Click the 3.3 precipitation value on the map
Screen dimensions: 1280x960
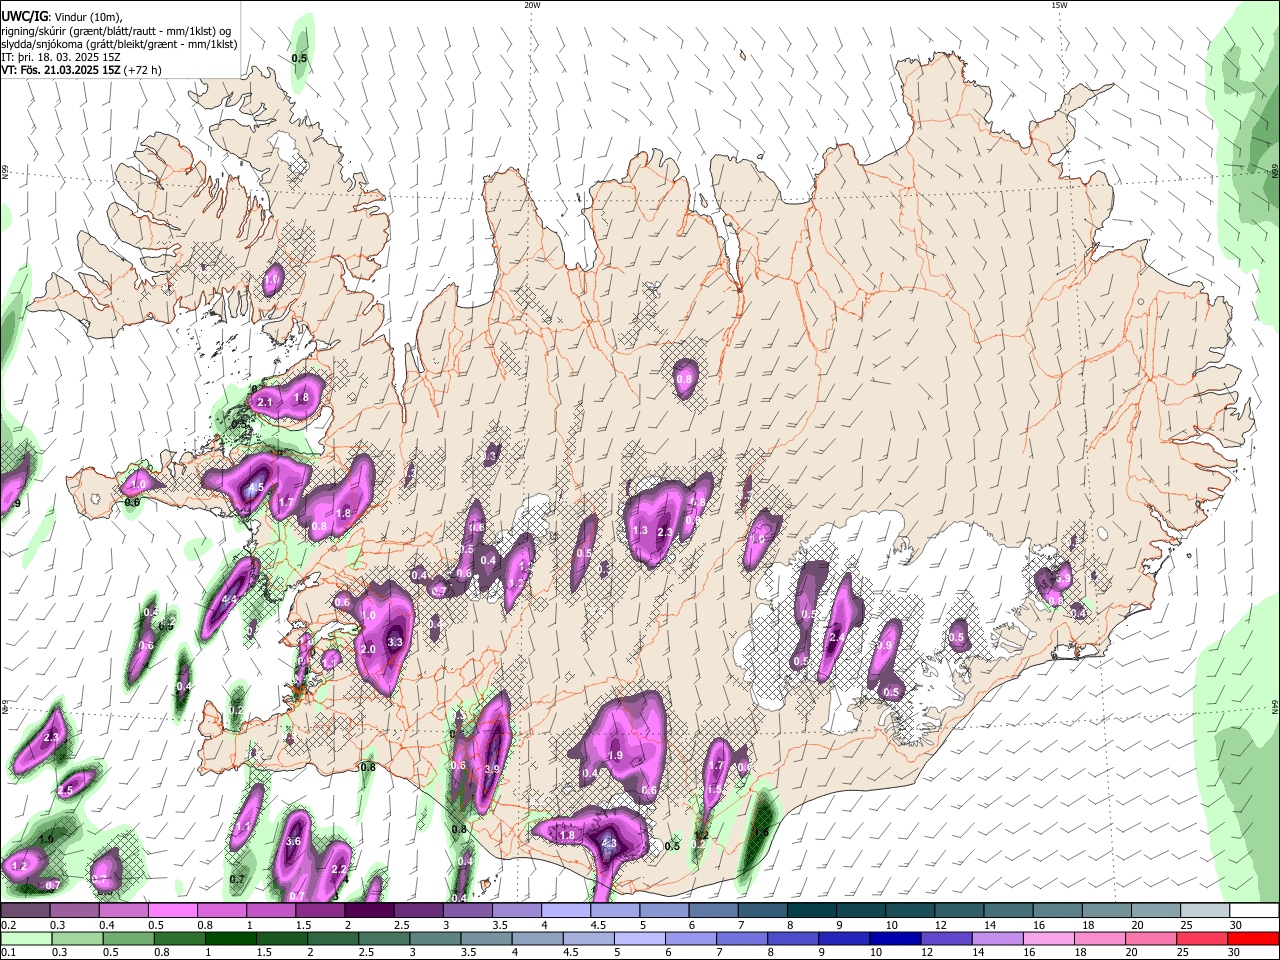(x=395, y=643)
